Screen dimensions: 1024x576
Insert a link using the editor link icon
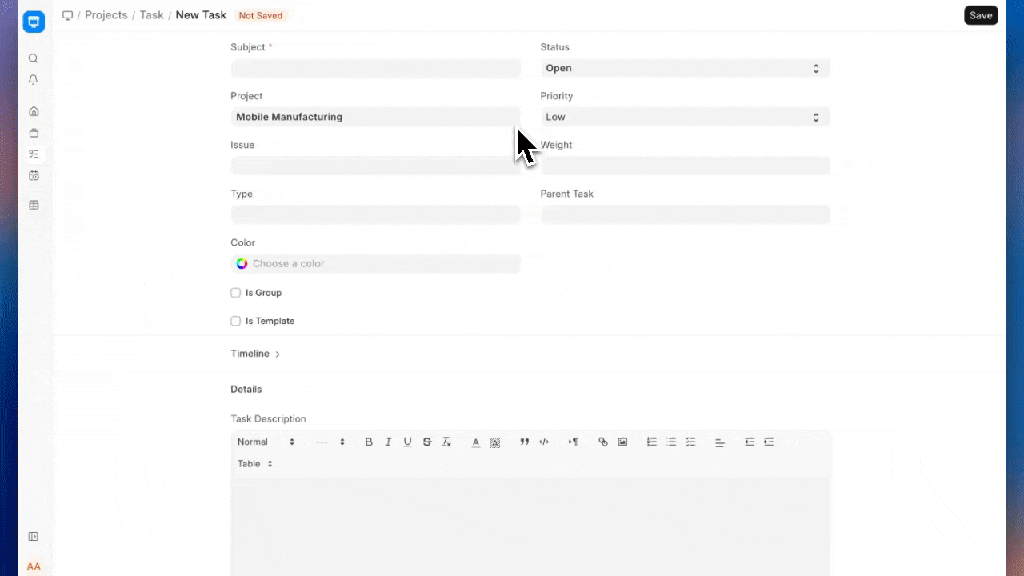602,442
